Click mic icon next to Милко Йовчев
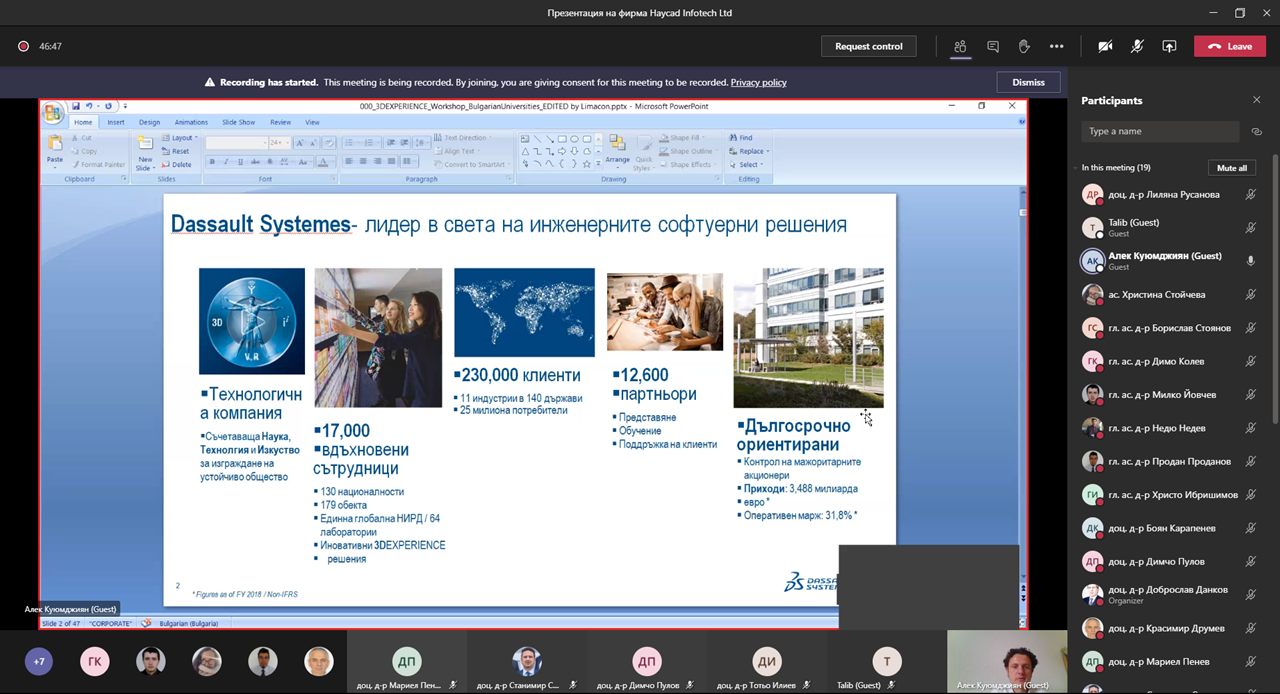1280x694 pixels. [1250, 395]
